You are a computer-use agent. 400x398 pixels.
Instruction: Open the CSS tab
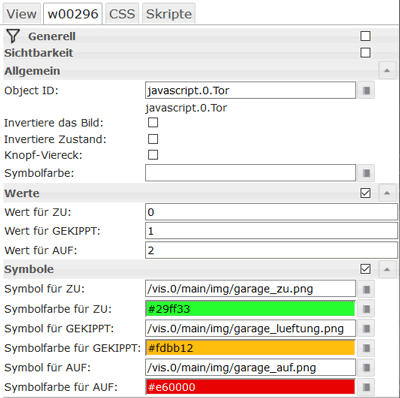122,14
